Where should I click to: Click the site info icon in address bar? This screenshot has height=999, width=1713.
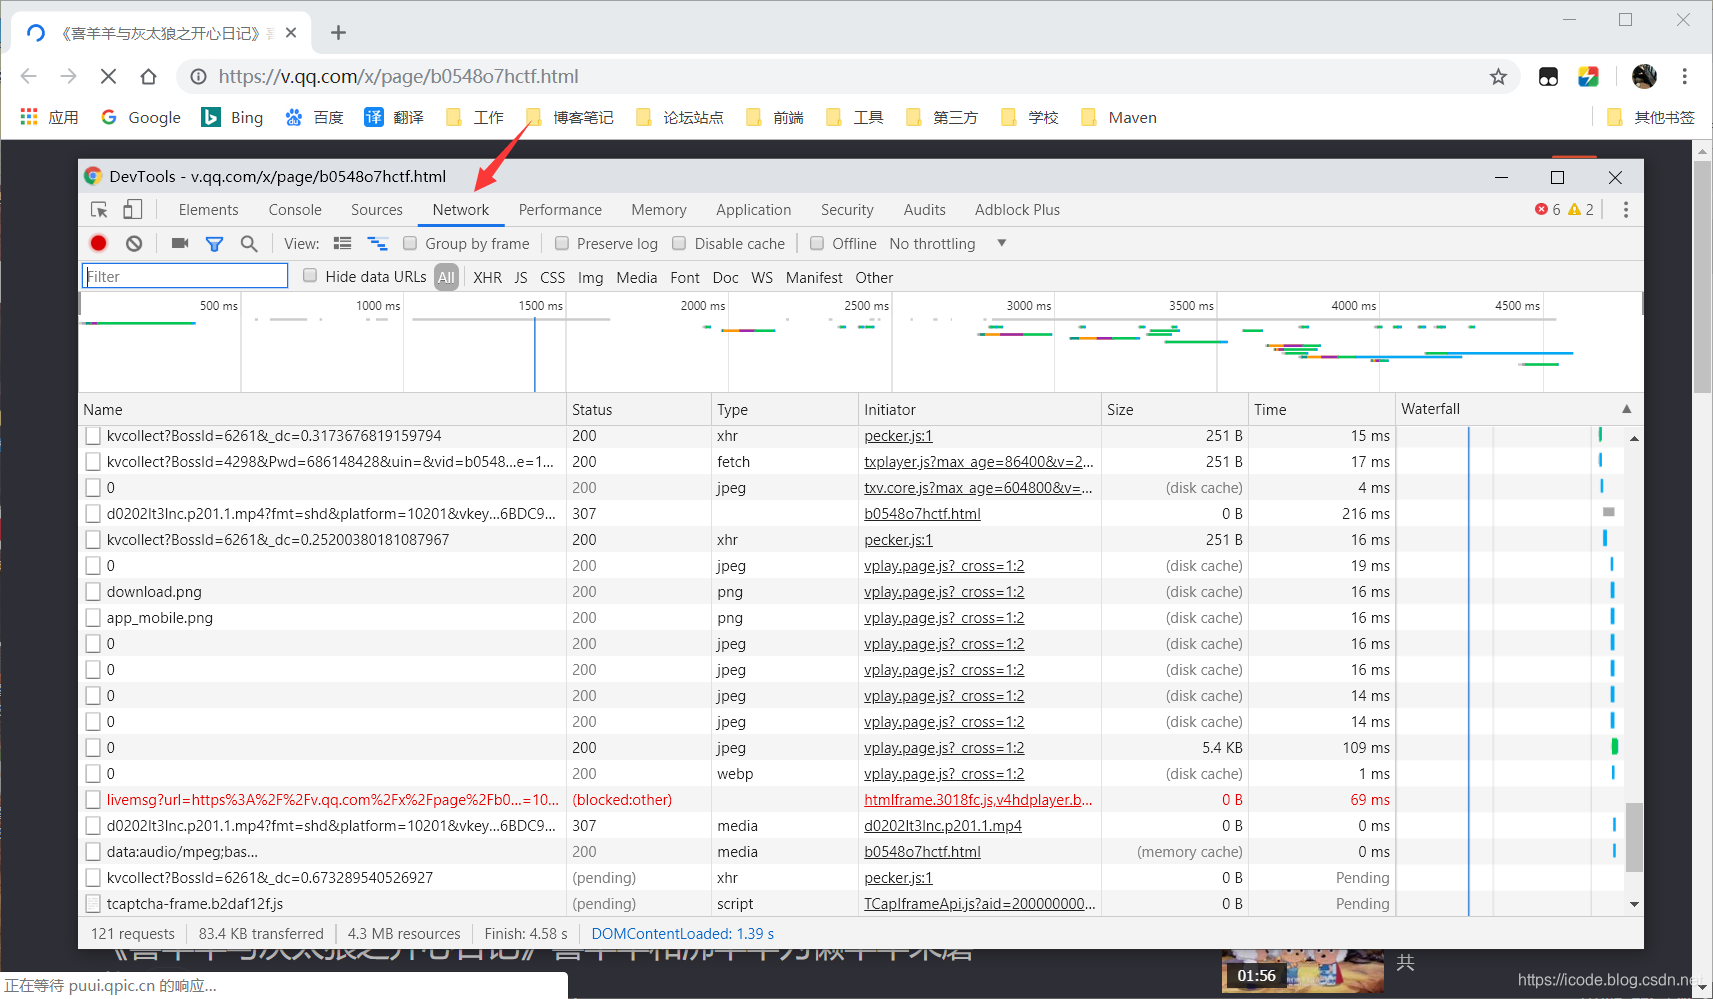(198, 77)
